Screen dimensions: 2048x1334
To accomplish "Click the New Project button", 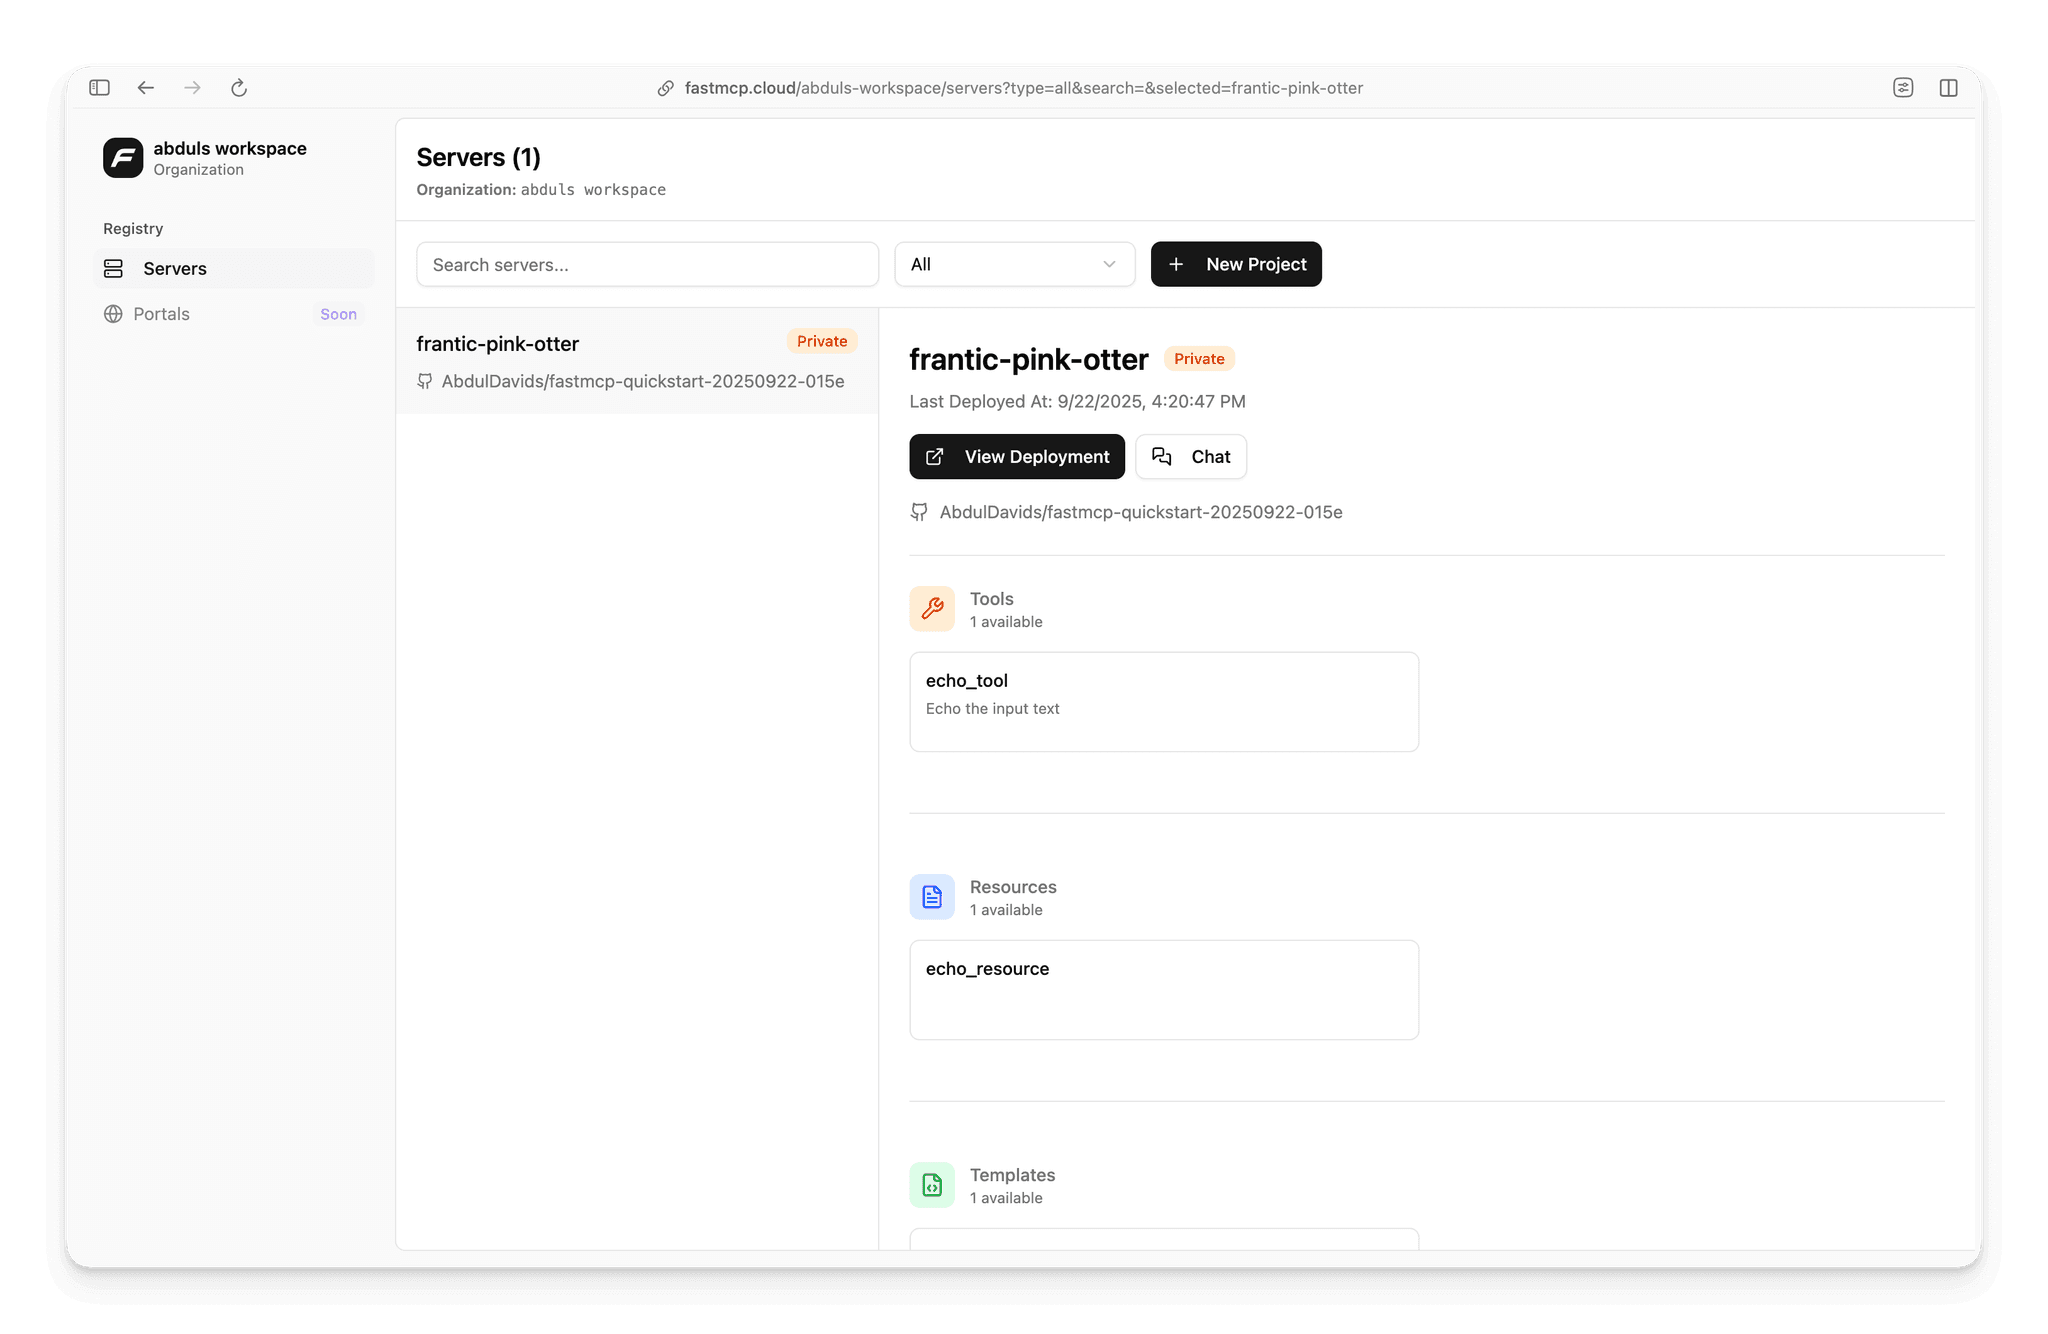I will [1236, 264].
